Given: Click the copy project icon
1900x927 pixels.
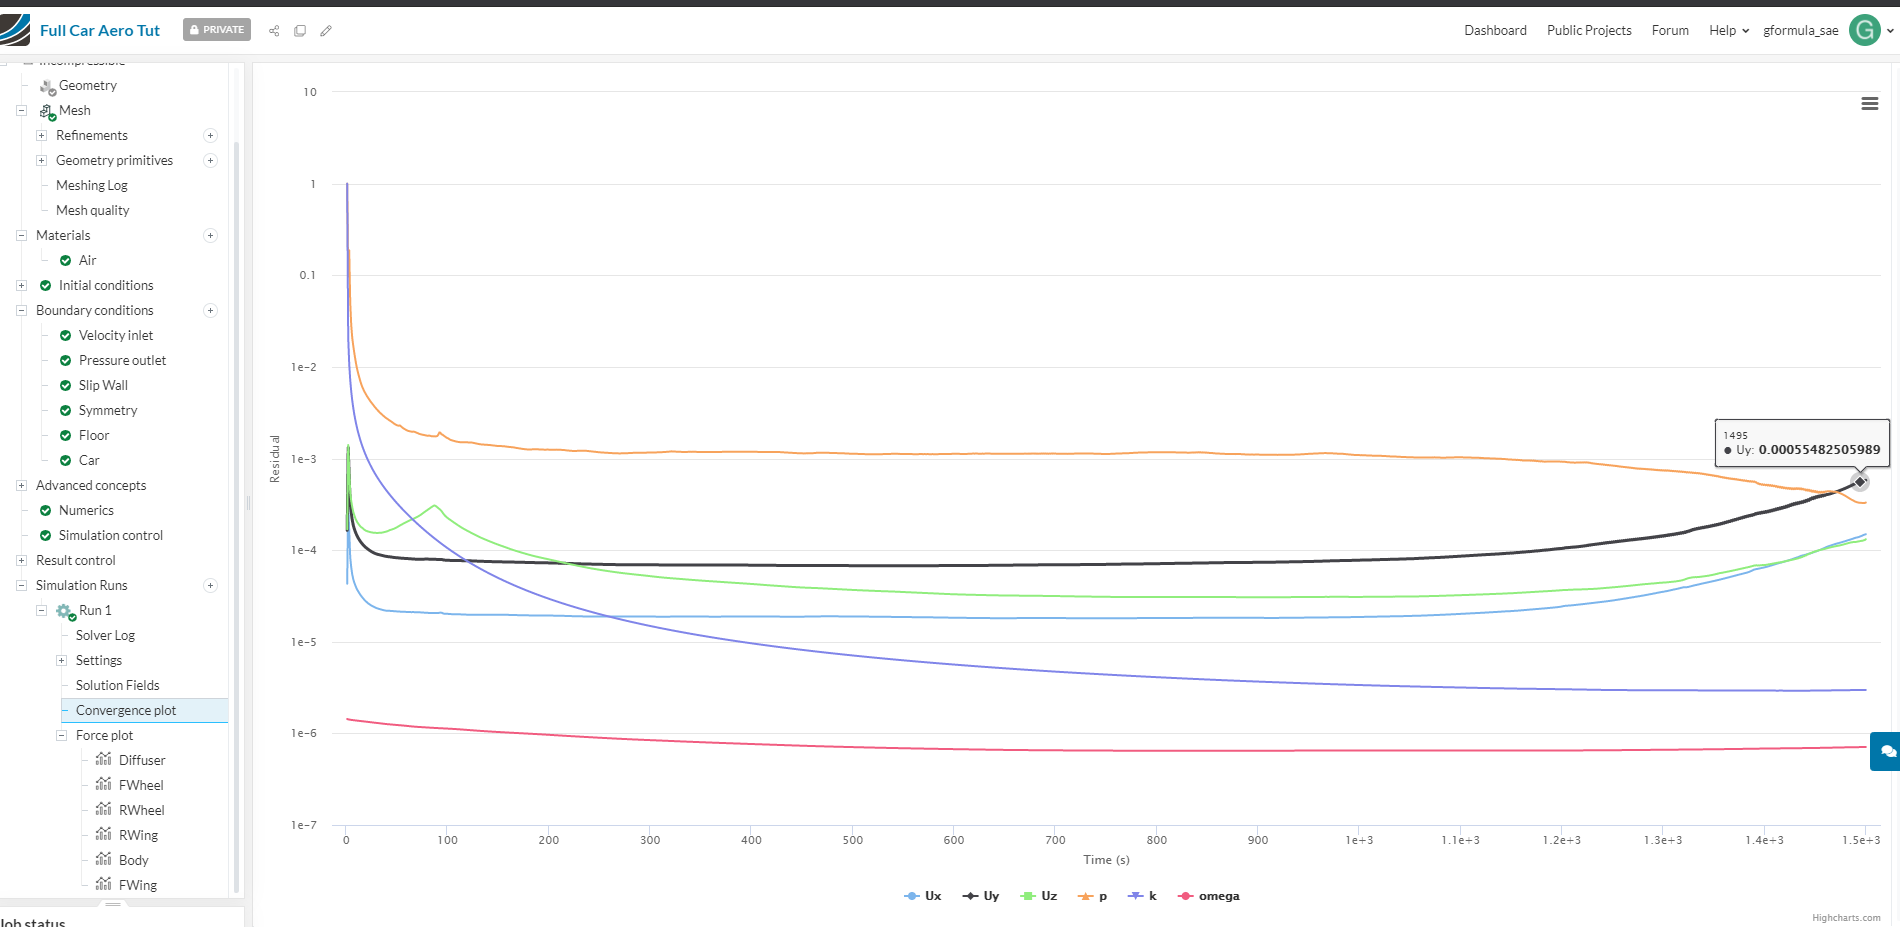Looking at the screenshot, I should [300, 31].
